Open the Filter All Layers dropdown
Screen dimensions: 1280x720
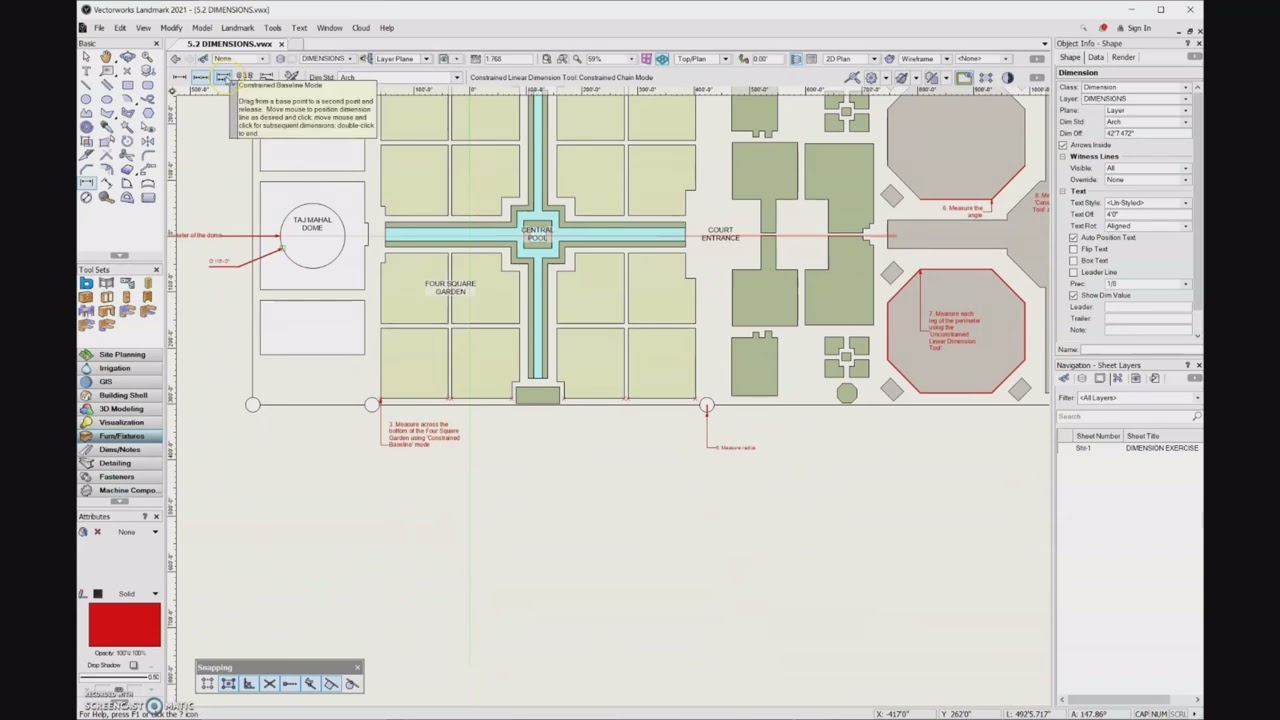tap(1138, 398)
